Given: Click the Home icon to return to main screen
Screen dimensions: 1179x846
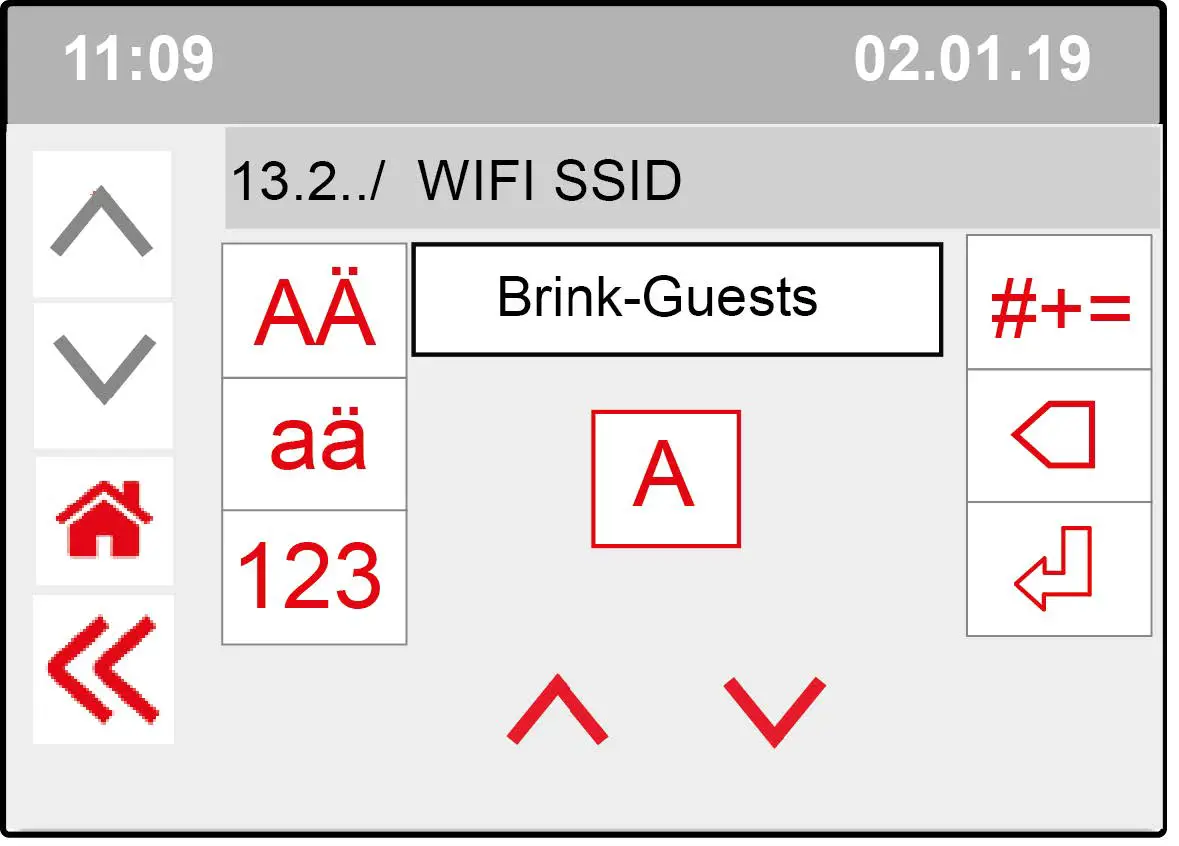Looking at the screenshot, I should pos(103,520).
